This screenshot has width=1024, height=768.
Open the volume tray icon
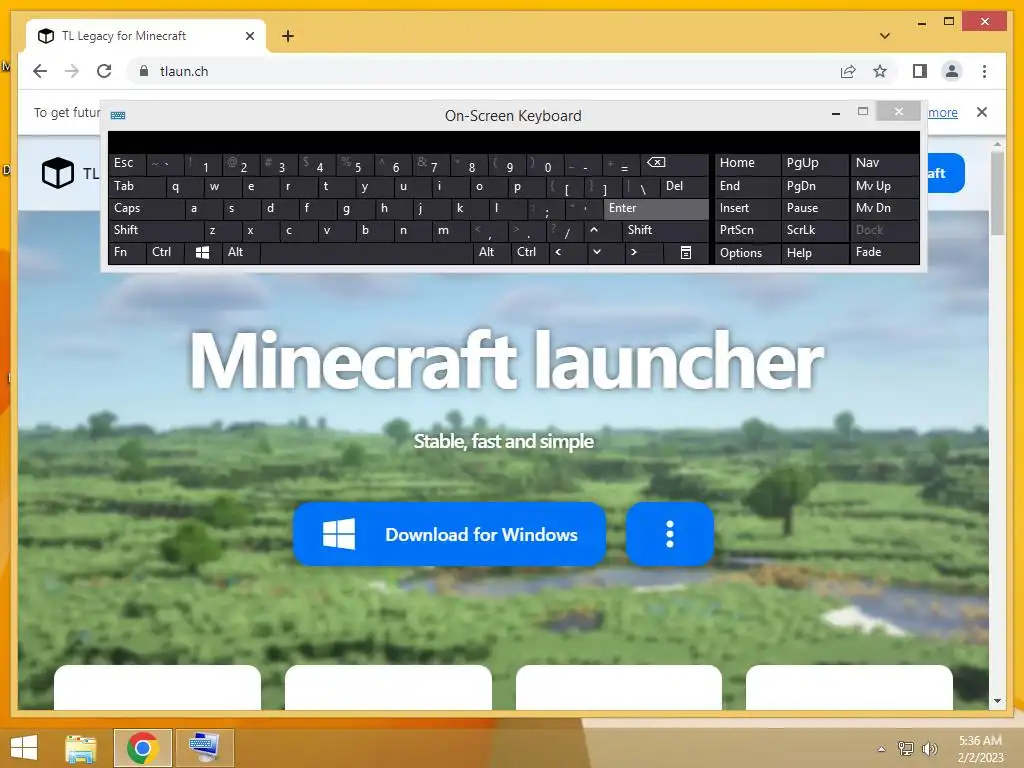point(929,748)
